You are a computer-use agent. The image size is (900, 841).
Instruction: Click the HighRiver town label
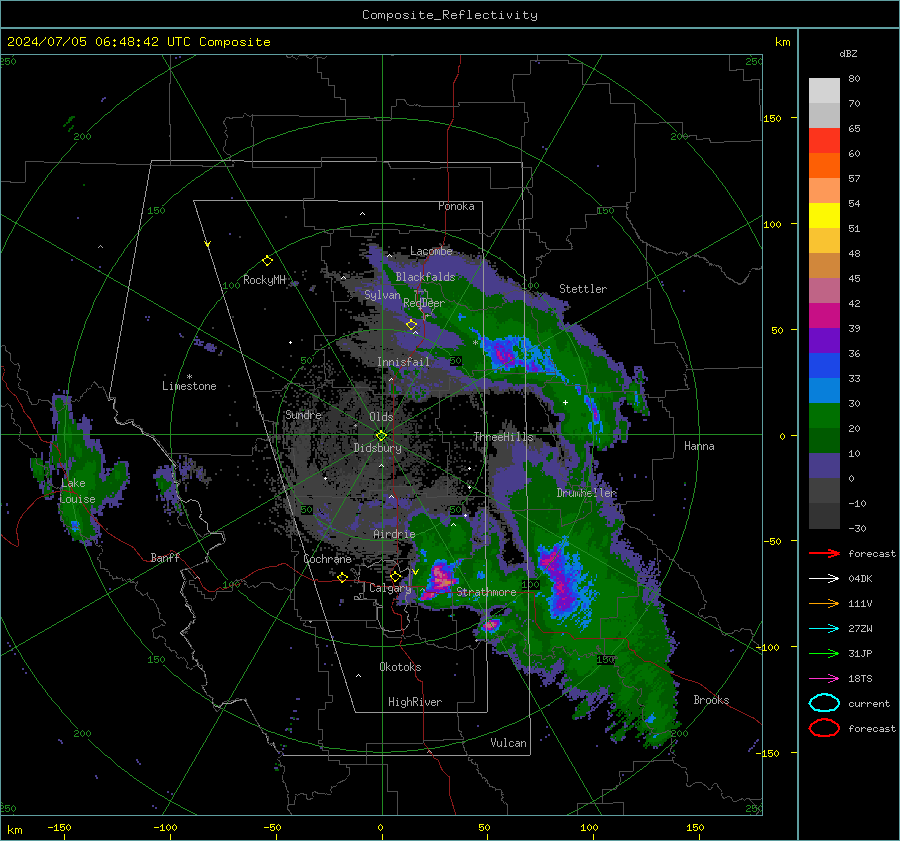pyautogui.click(x=415, y=702)
